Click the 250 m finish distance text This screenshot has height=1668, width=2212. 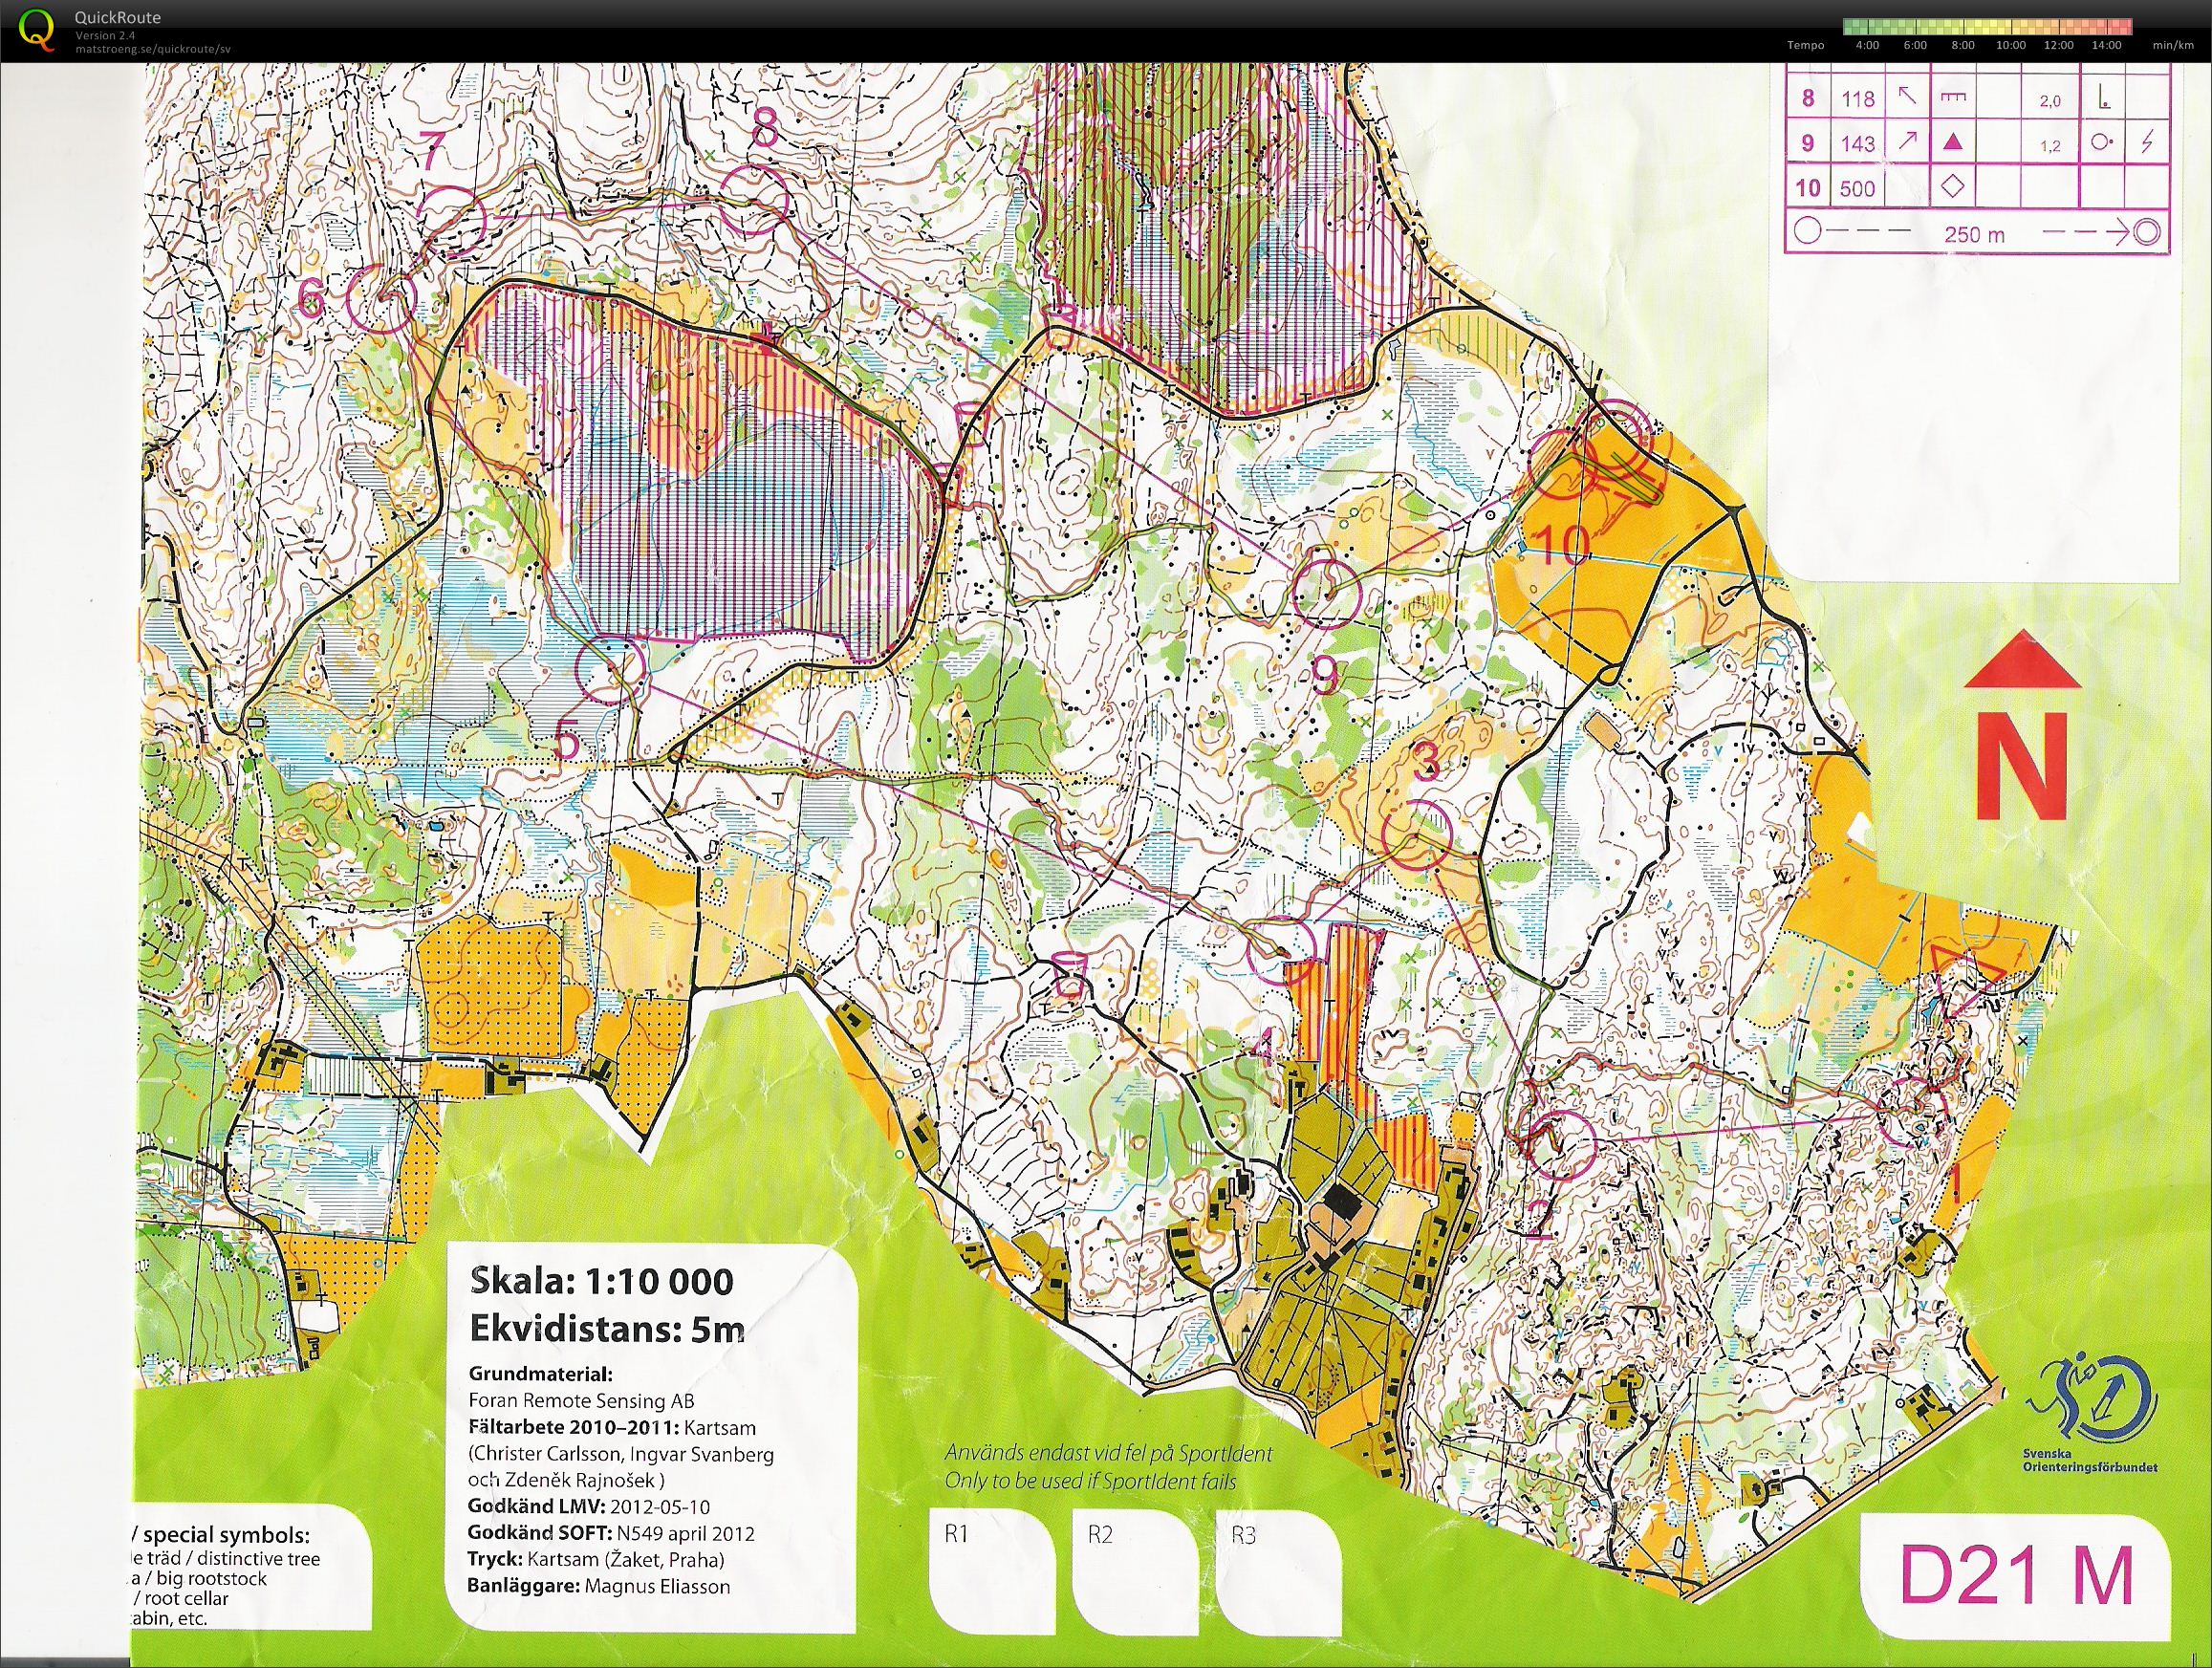pyautogui.click(x=1975, y=235)
